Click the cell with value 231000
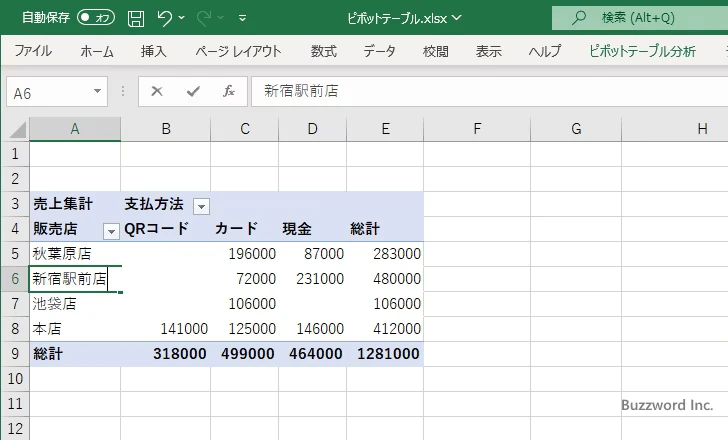 point(312,278)
